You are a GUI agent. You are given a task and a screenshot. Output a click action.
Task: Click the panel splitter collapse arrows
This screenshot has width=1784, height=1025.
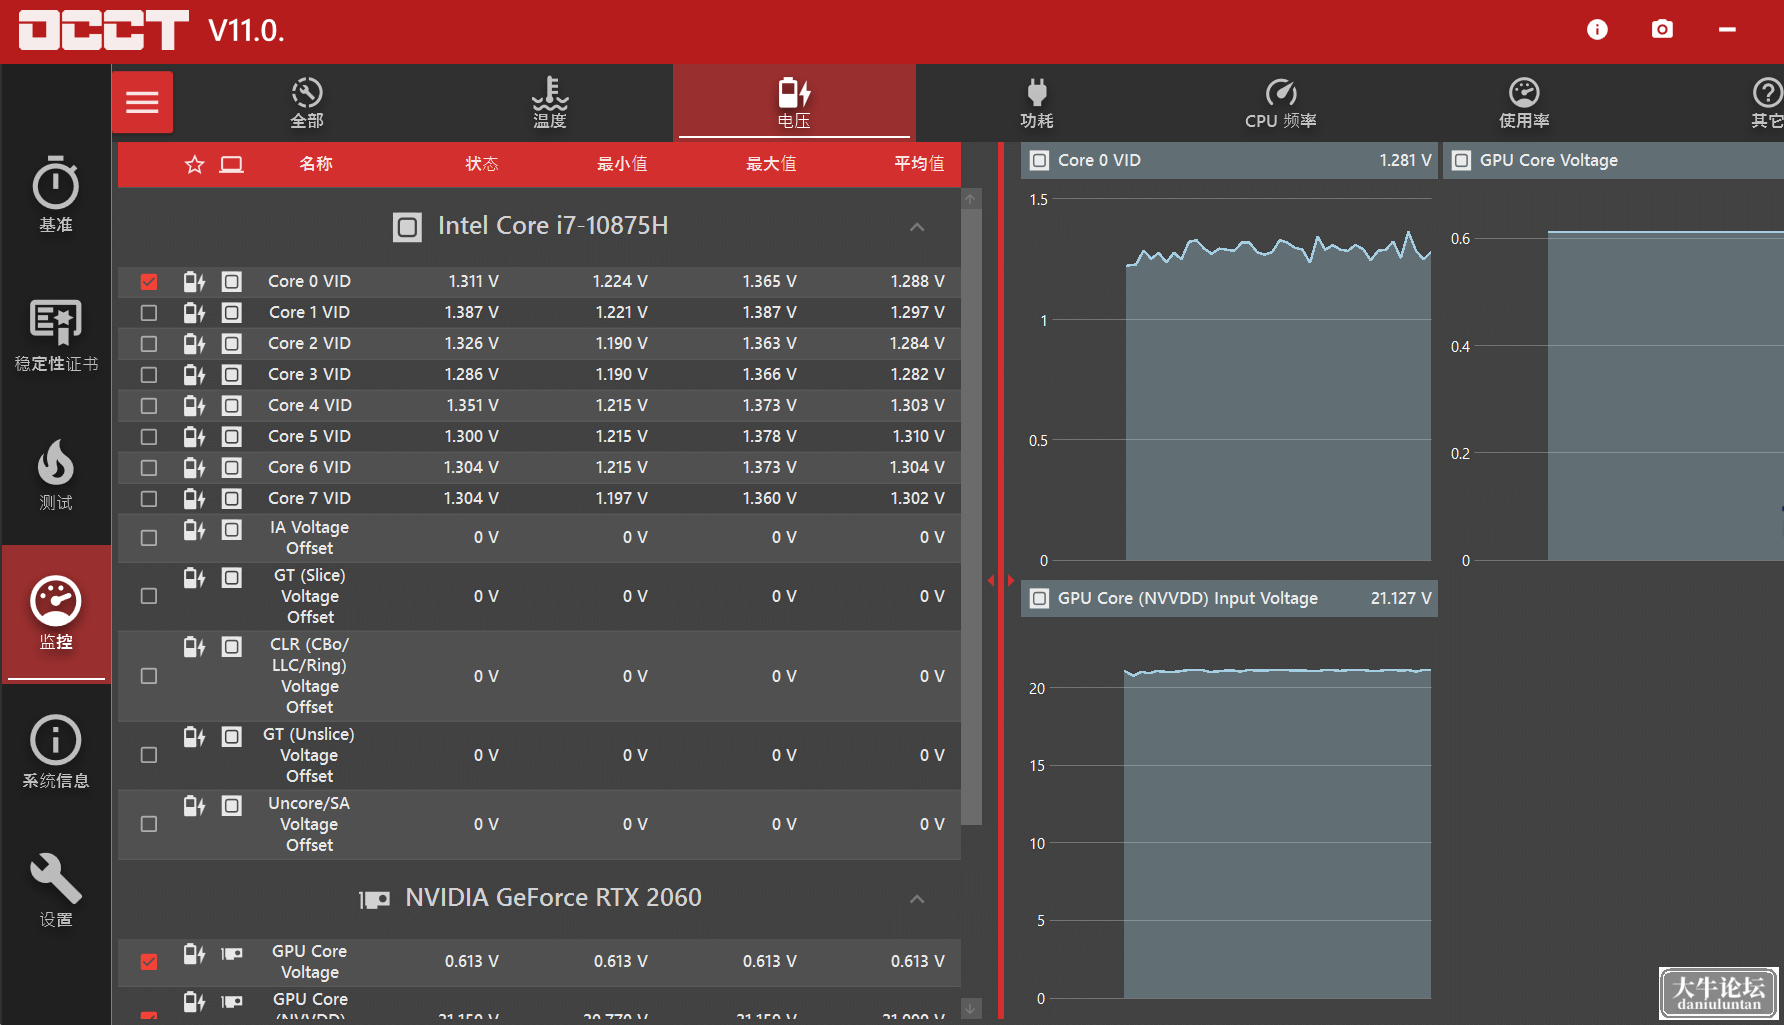tap(1000, 580)
